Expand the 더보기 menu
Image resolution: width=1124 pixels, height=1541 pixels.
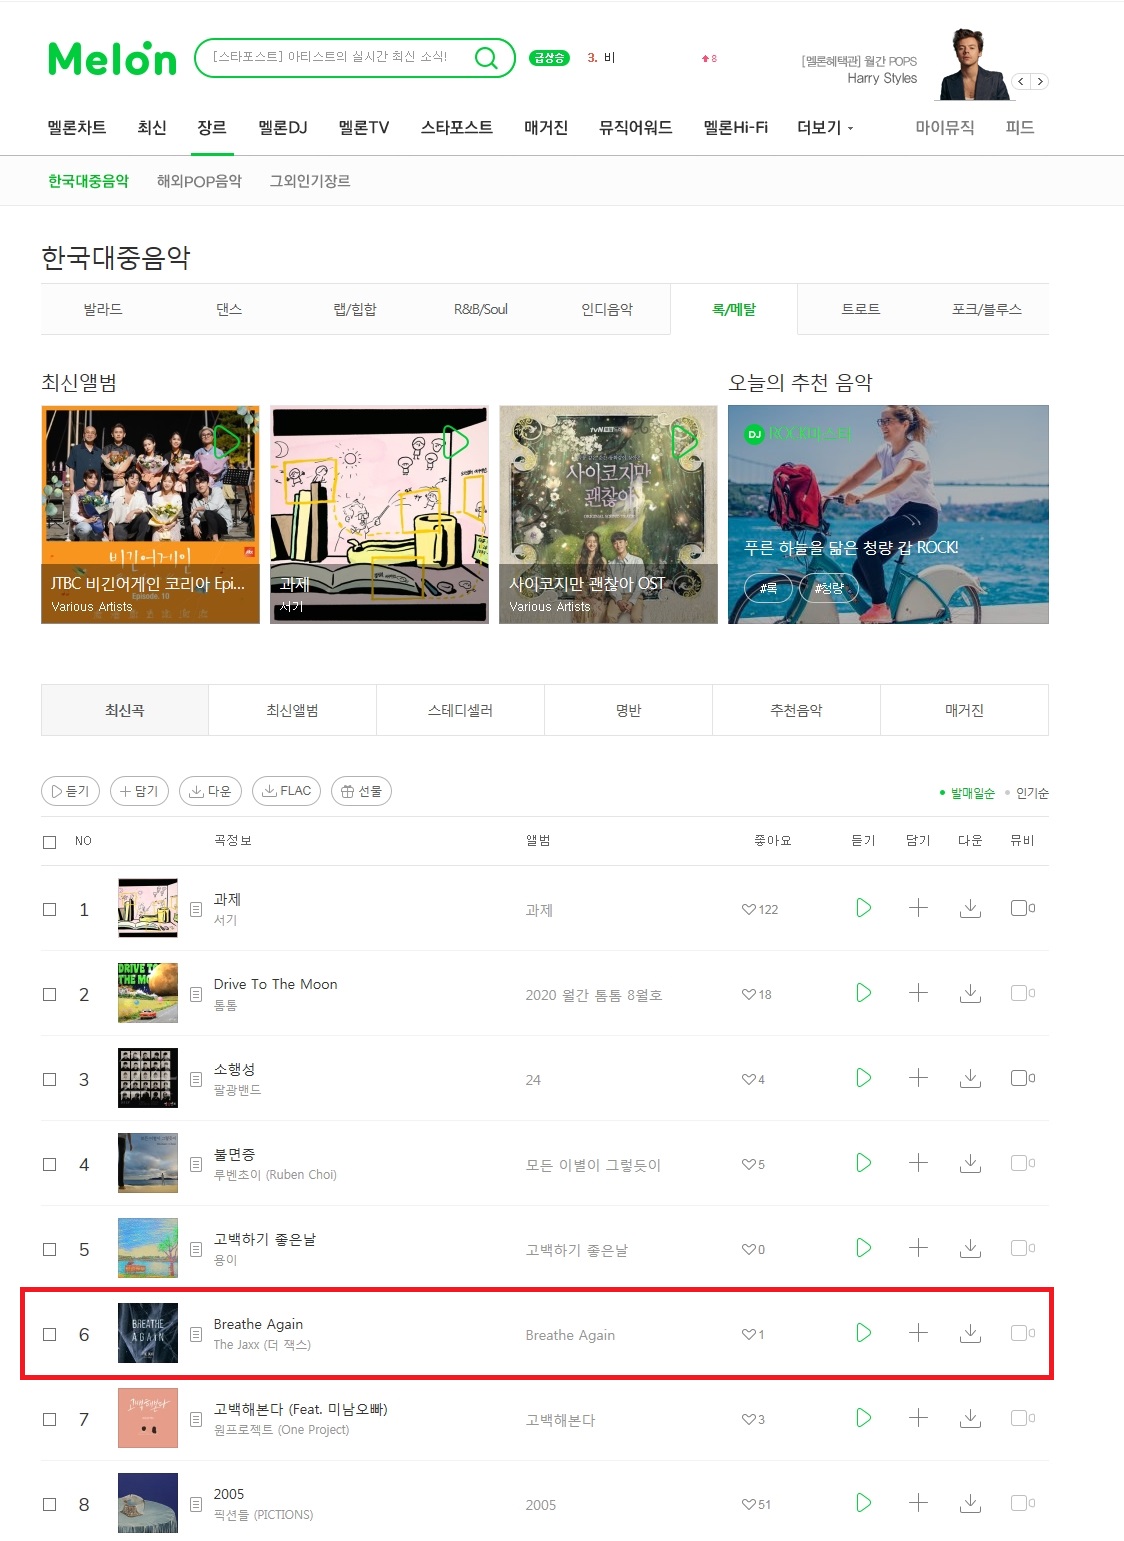pyautogui.click(x=825, y=128)
